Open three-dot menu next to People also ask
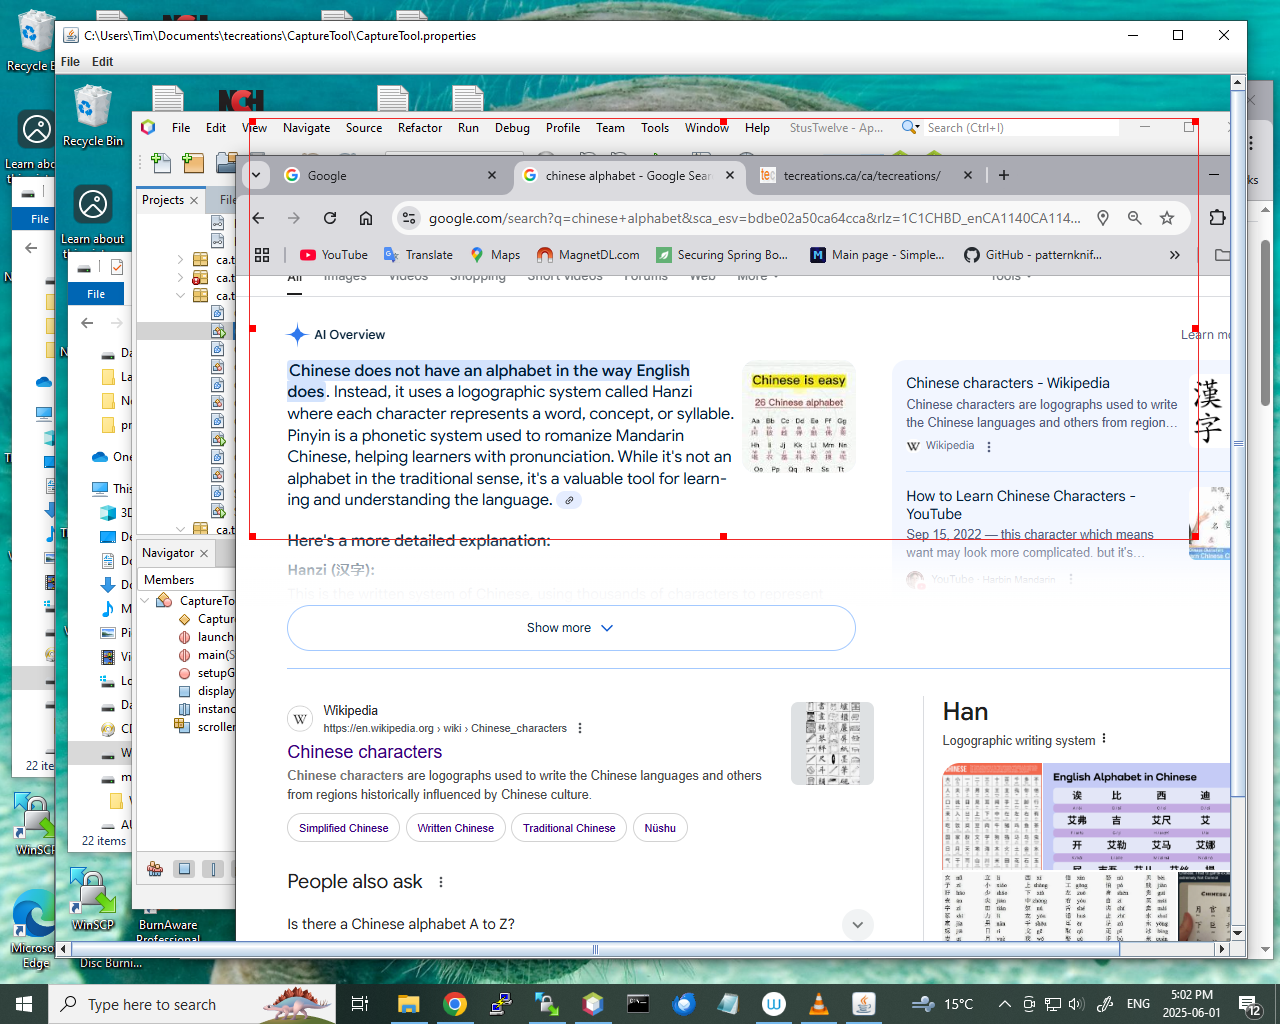Viewport: 1280px width, 1024px height. 440,882
